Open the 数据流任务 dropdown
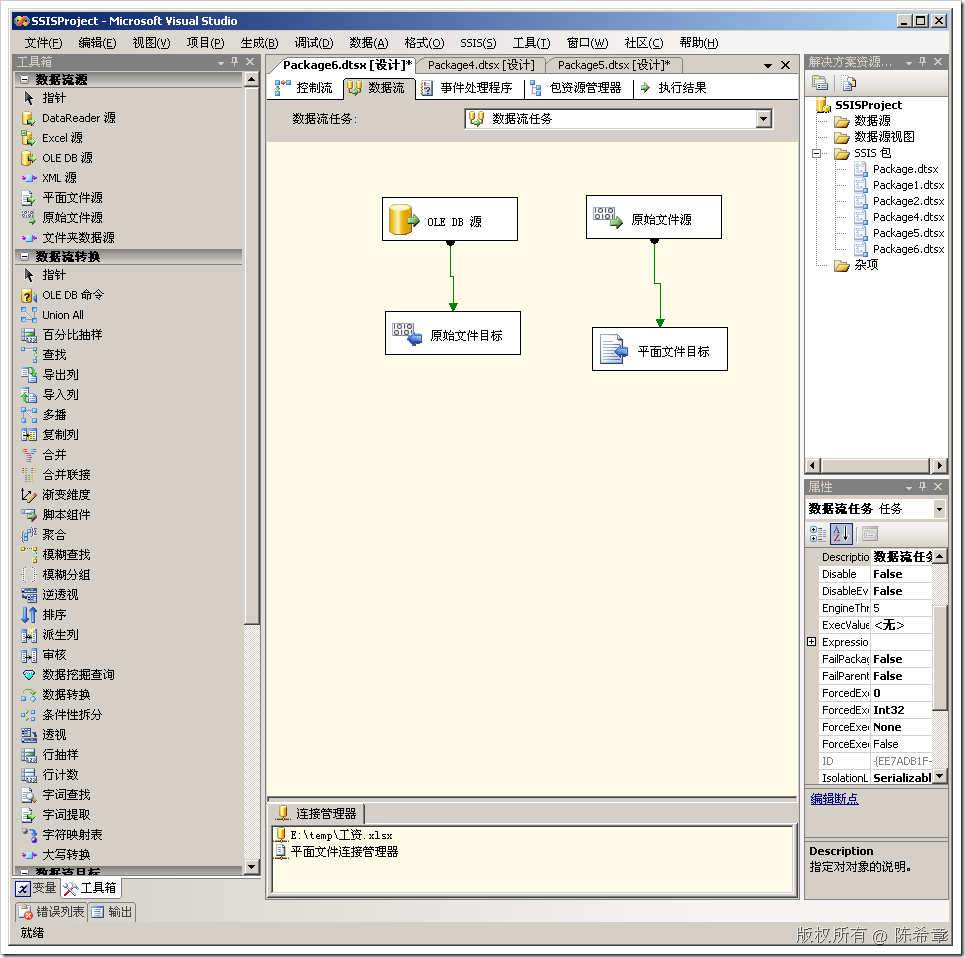This screenshot has height=958, width=965. coord(763,119)
